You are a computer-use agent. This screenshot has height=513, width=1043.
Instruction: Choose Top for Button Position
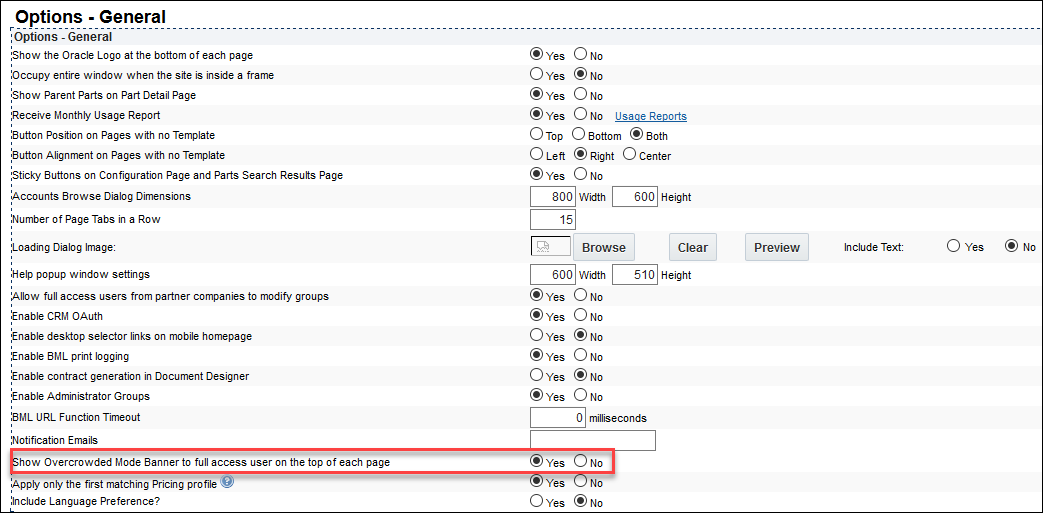(x=535, y=134)
